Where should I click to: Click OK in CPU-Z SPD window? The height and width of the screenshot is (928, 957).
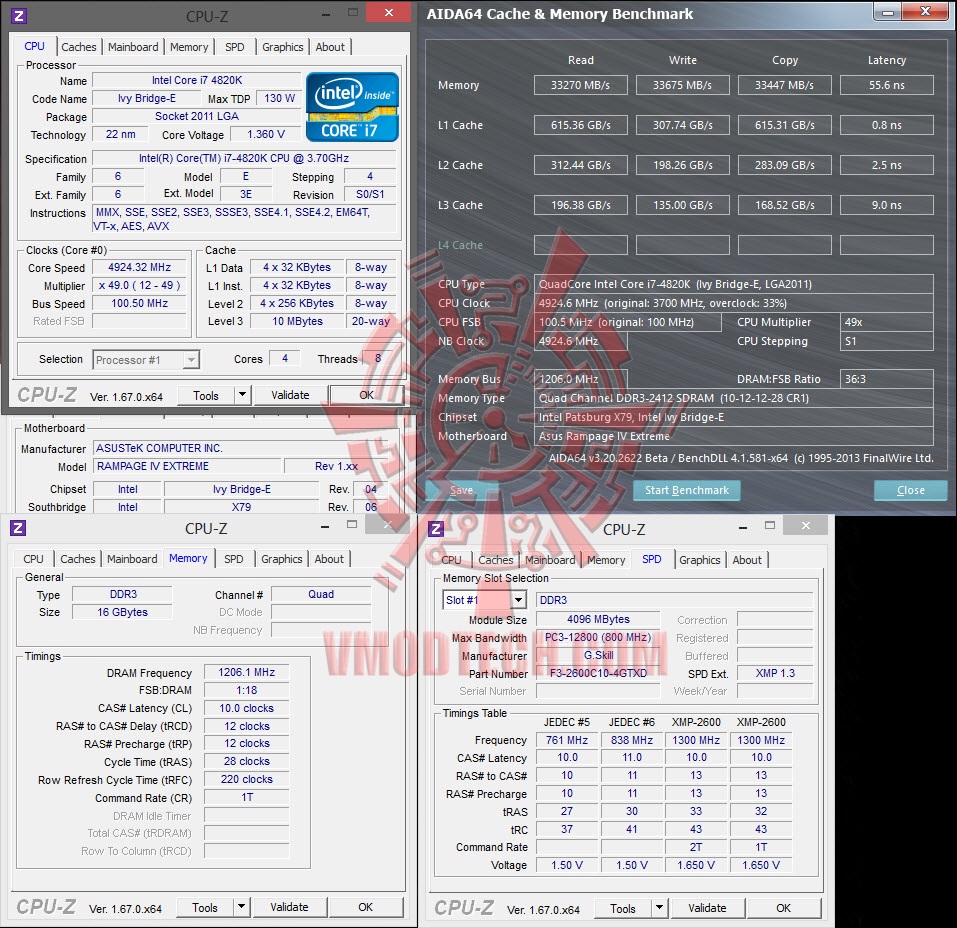click(x=784, y=908)
